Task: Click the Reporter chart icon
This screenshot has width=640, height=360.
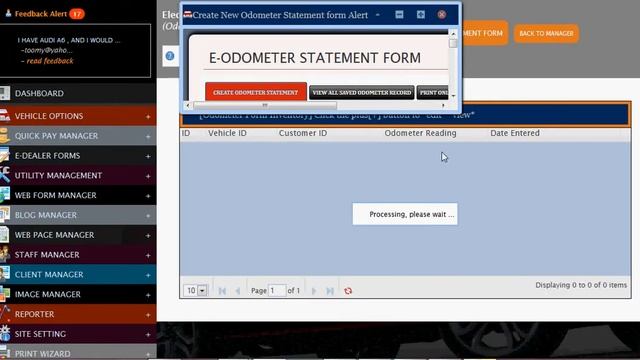Action: click(4, 314)
